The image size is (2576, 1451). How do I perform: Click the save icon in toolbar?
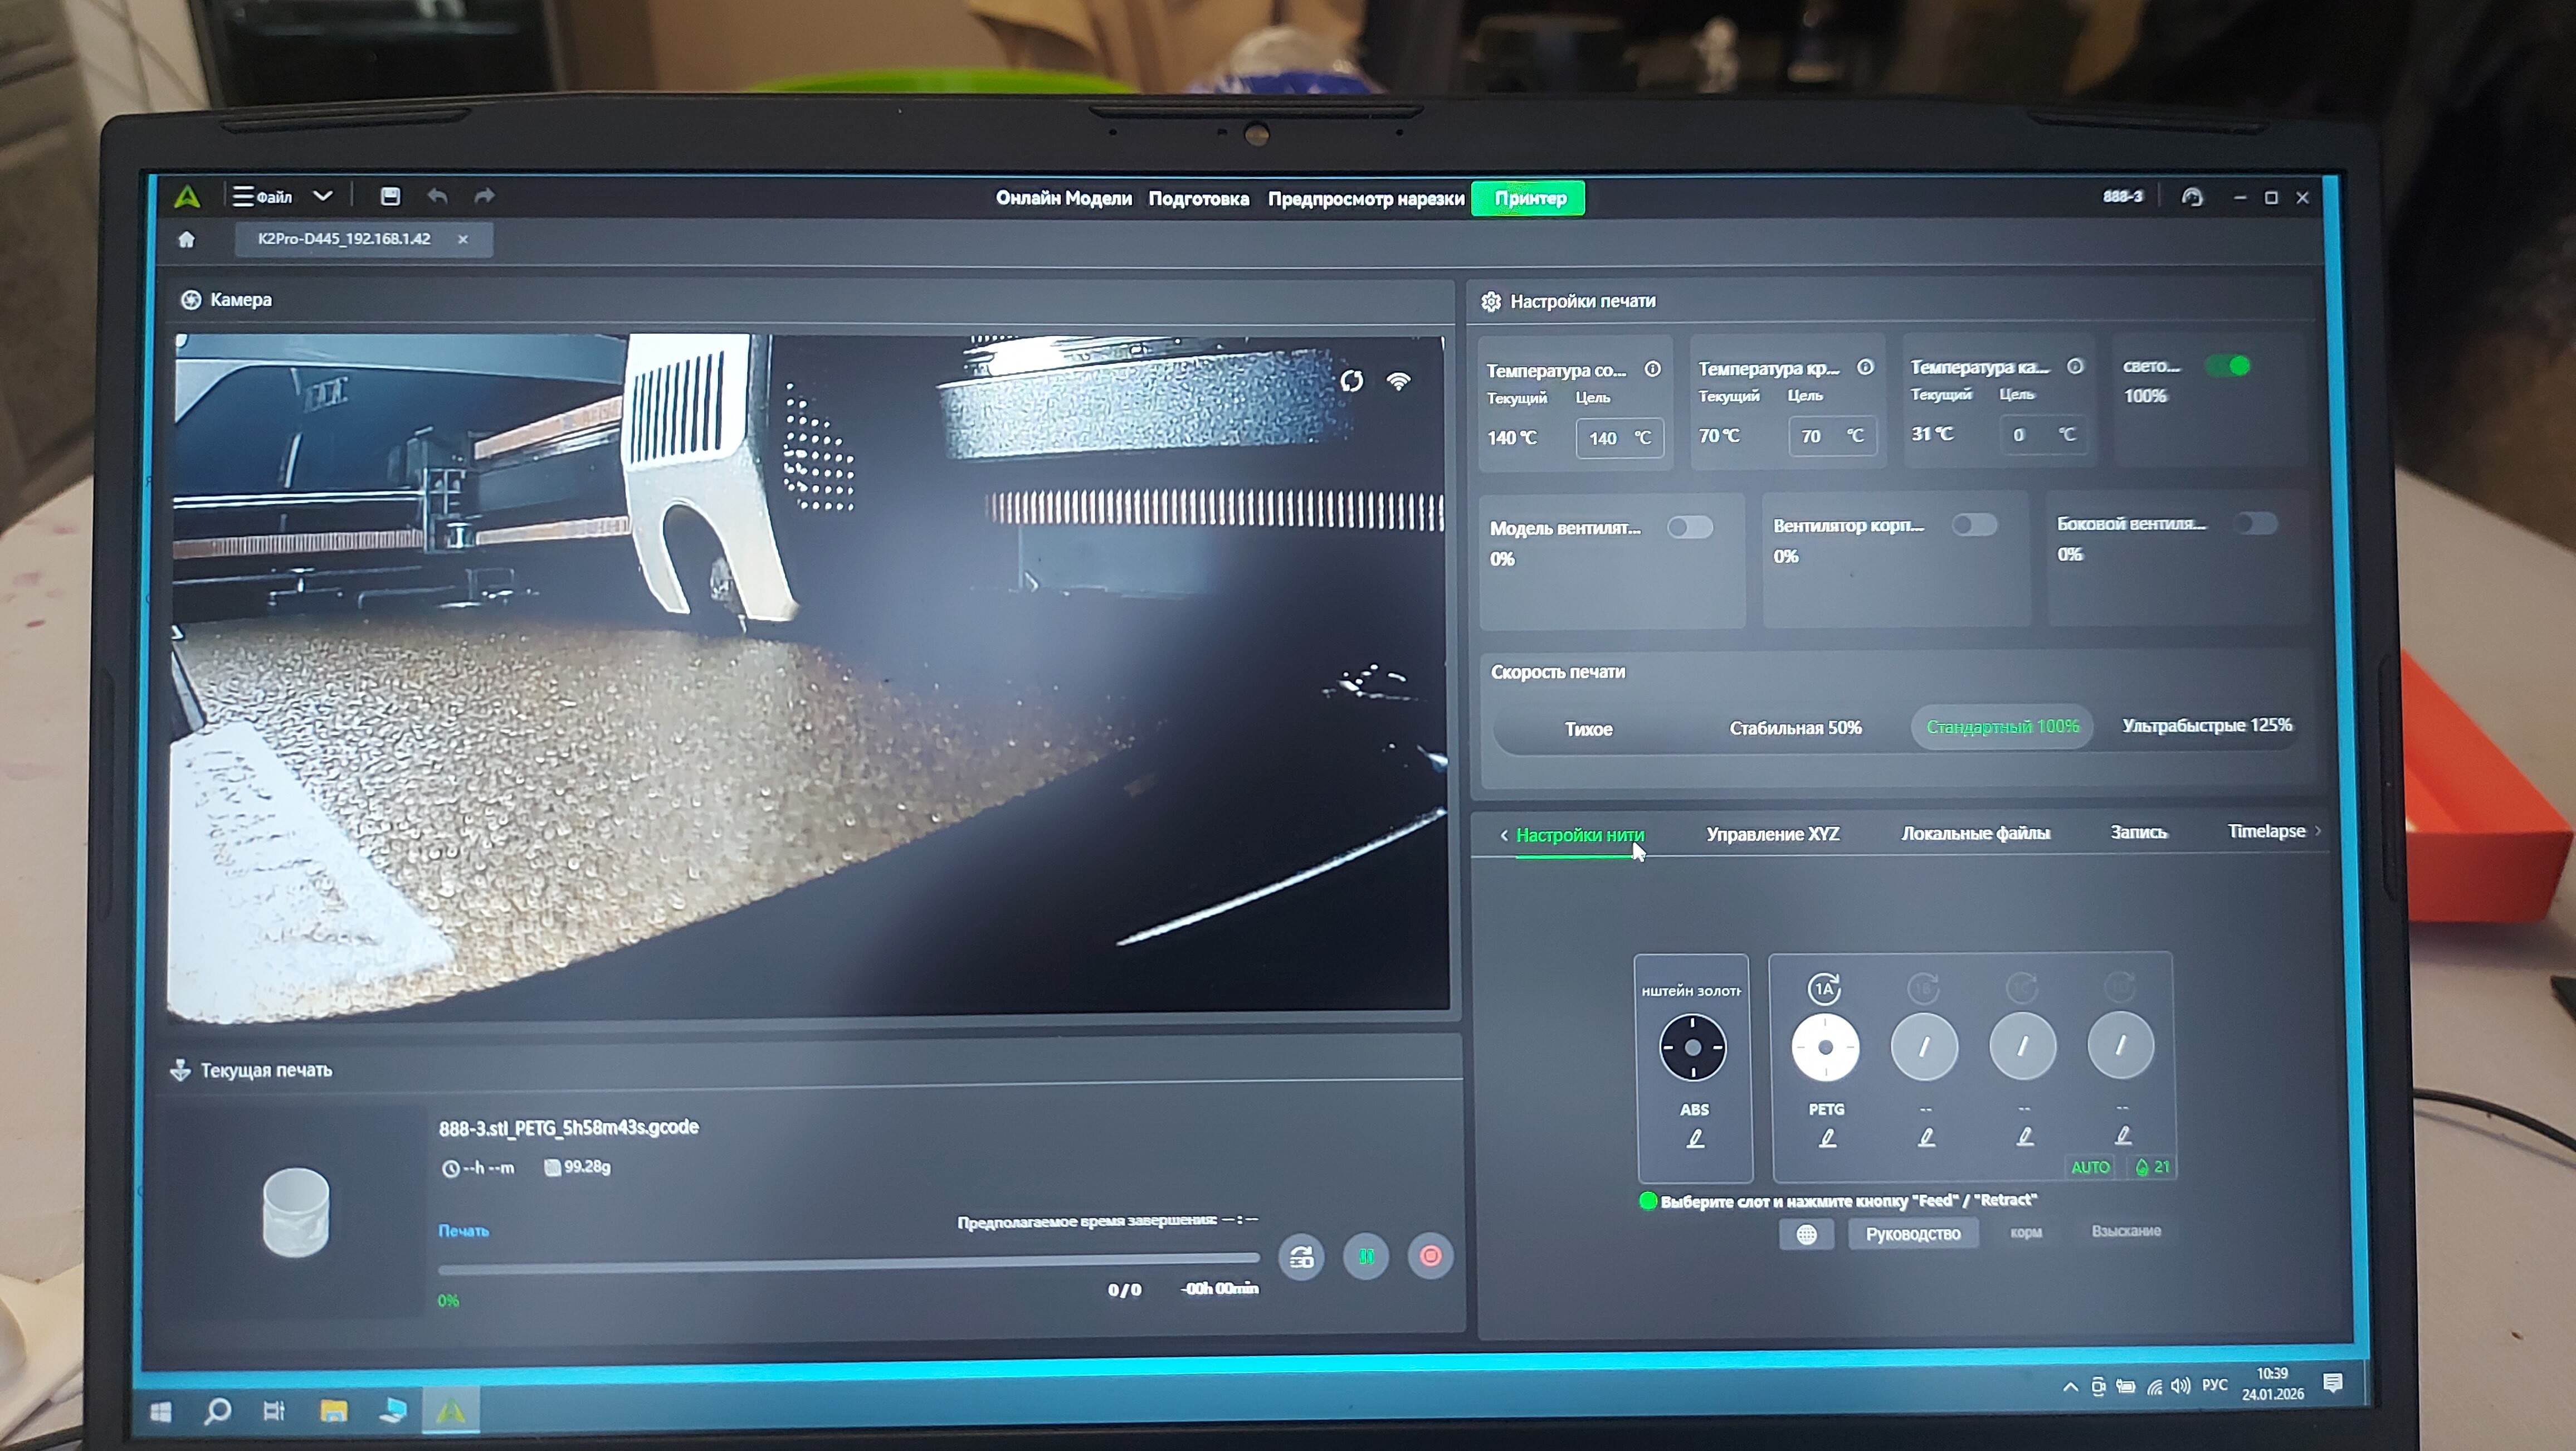point(390,196)
